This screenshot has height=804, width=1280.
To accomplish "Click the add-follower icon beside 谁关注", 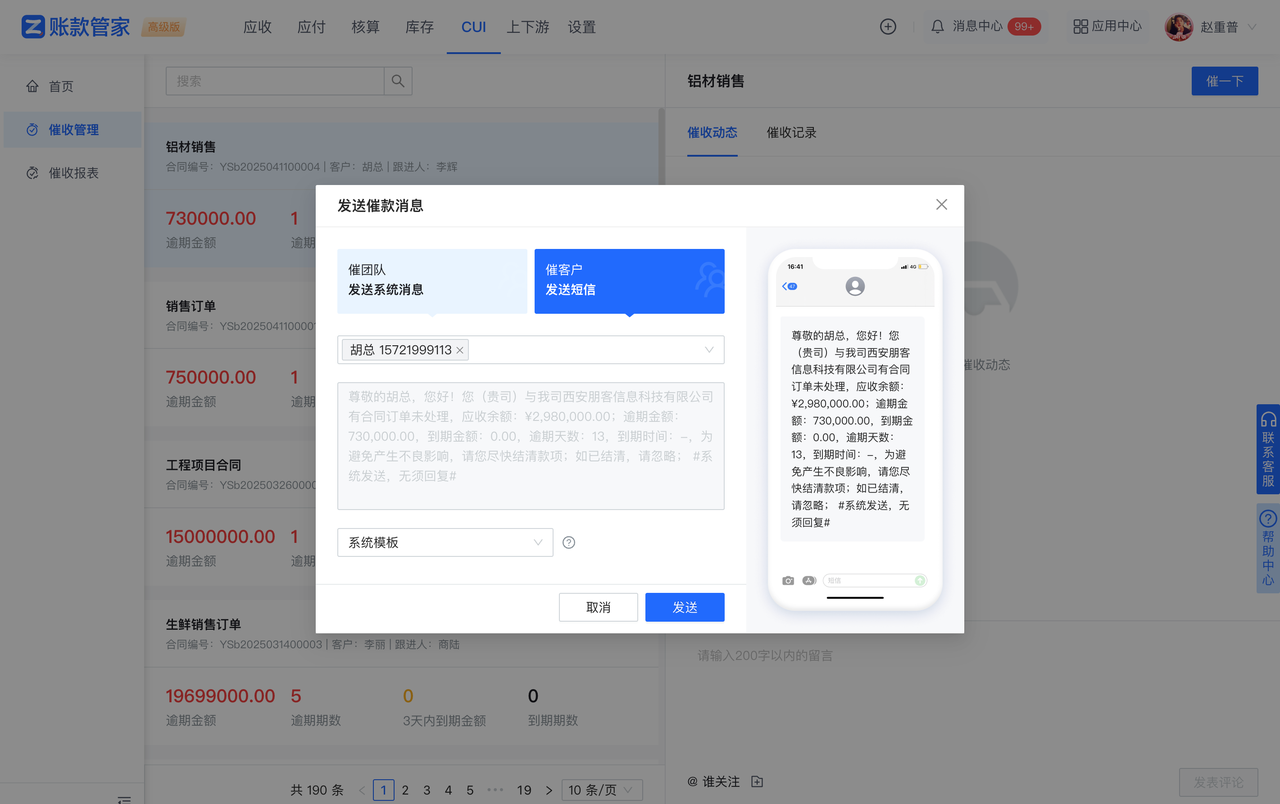I will [757, 782].
